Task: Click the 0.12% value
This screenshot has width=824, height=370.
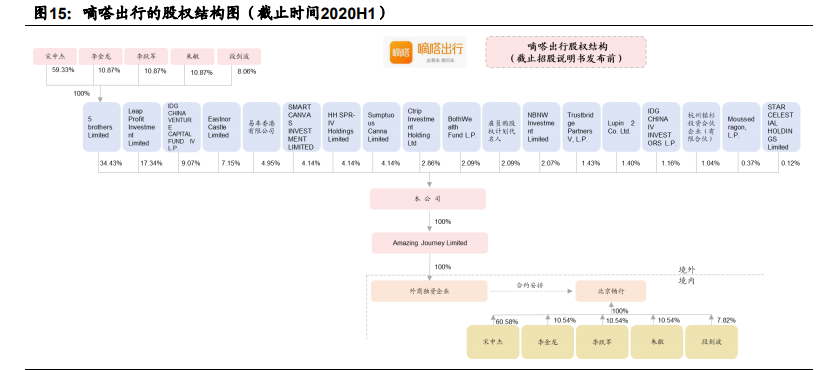Action: [x=790, y=163]
